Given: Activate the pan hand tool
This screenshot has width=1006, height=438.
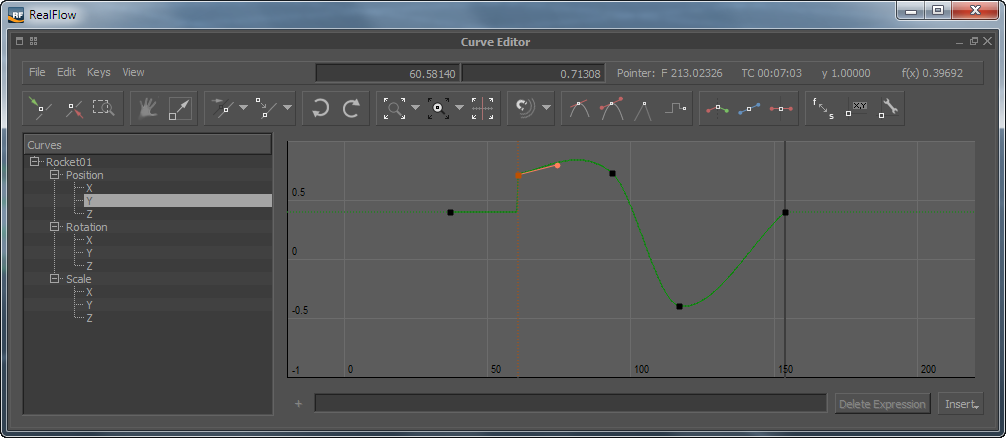Looking at the screenshot, I should coord(148,108).
